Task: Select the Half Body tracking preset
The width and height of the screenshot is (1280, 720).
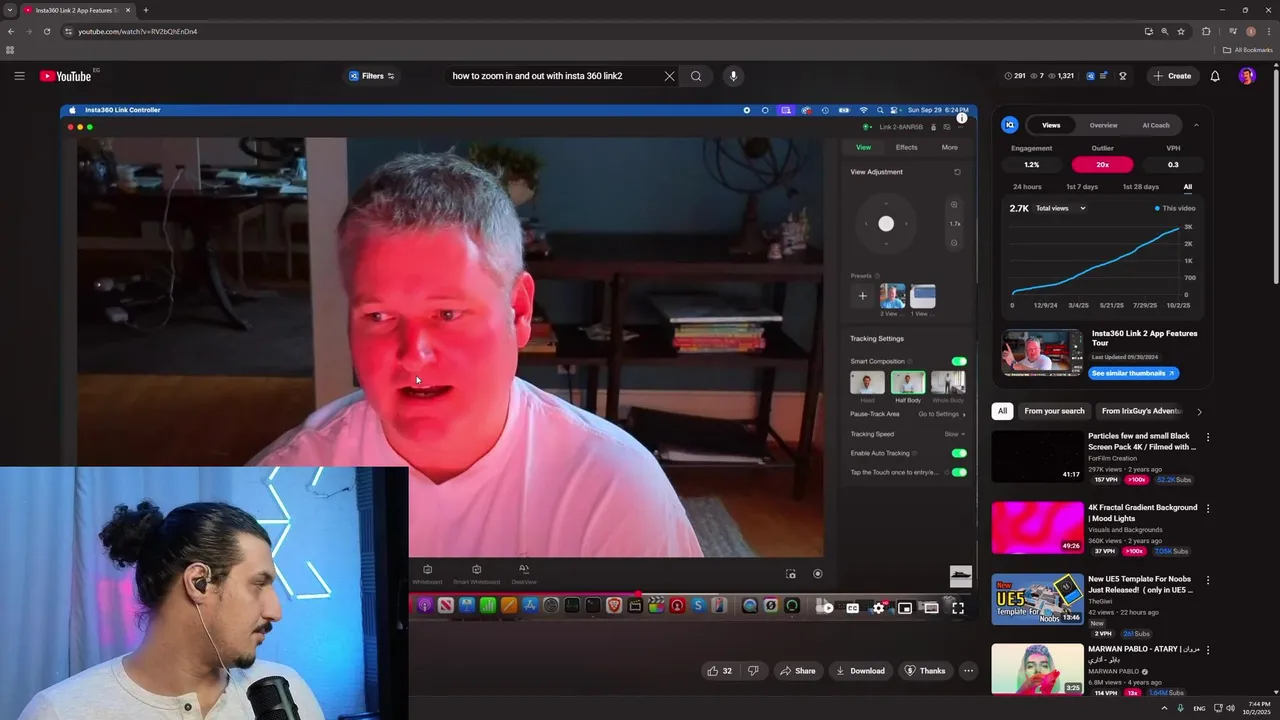Action: [908, 383]
